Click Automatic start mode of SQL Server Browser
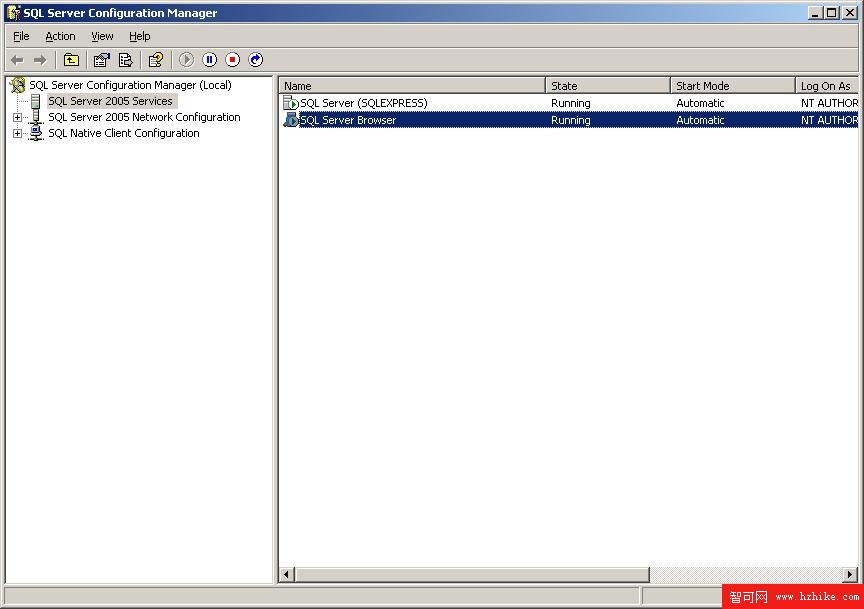Screen dimensions: 864x609 click(700, 120)
